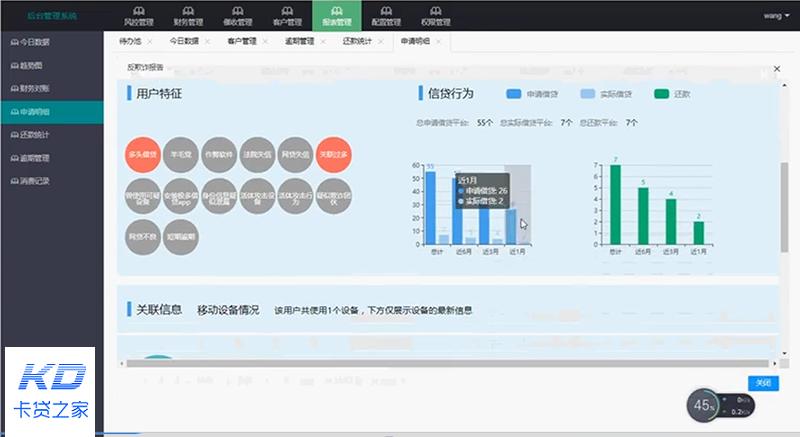Click the 总计 blue bar in loan chart
Image resolution: width=800 pixels, height=437 pixels.
(431, 208)
